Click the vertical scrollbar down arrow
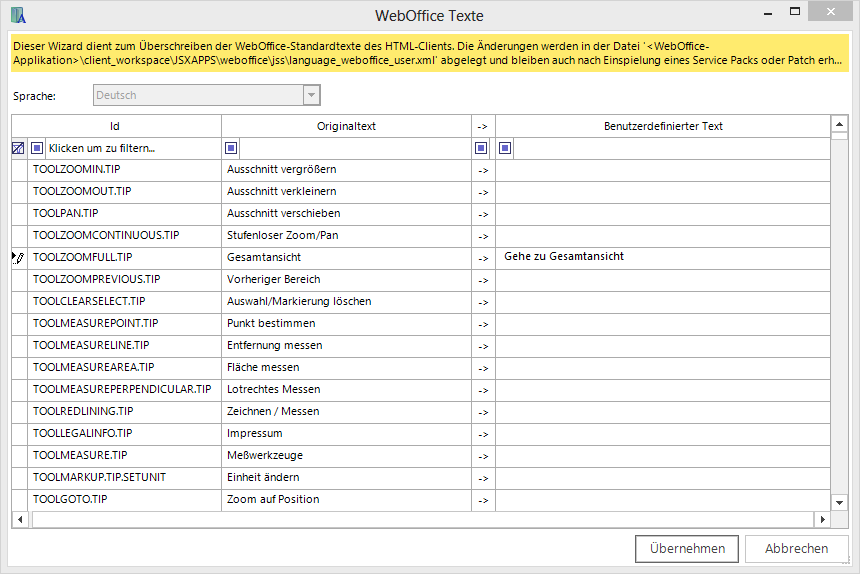 click(839, 501)
